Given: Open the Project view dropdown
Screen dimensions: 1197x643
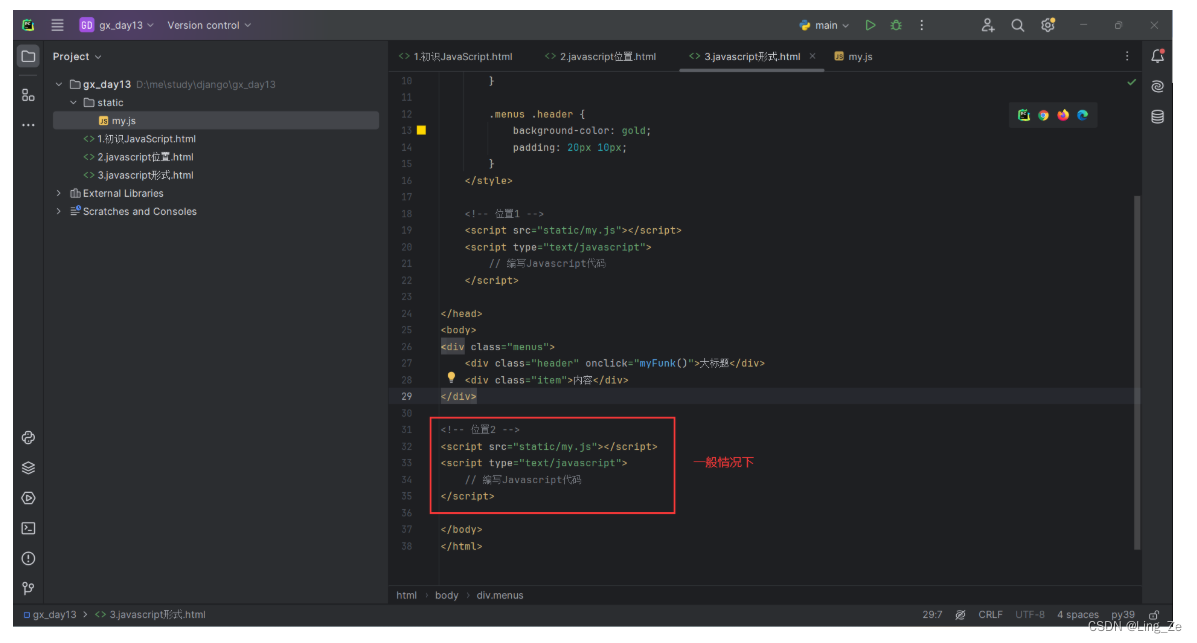Looking at the screenshot, I should click(77, 57).
